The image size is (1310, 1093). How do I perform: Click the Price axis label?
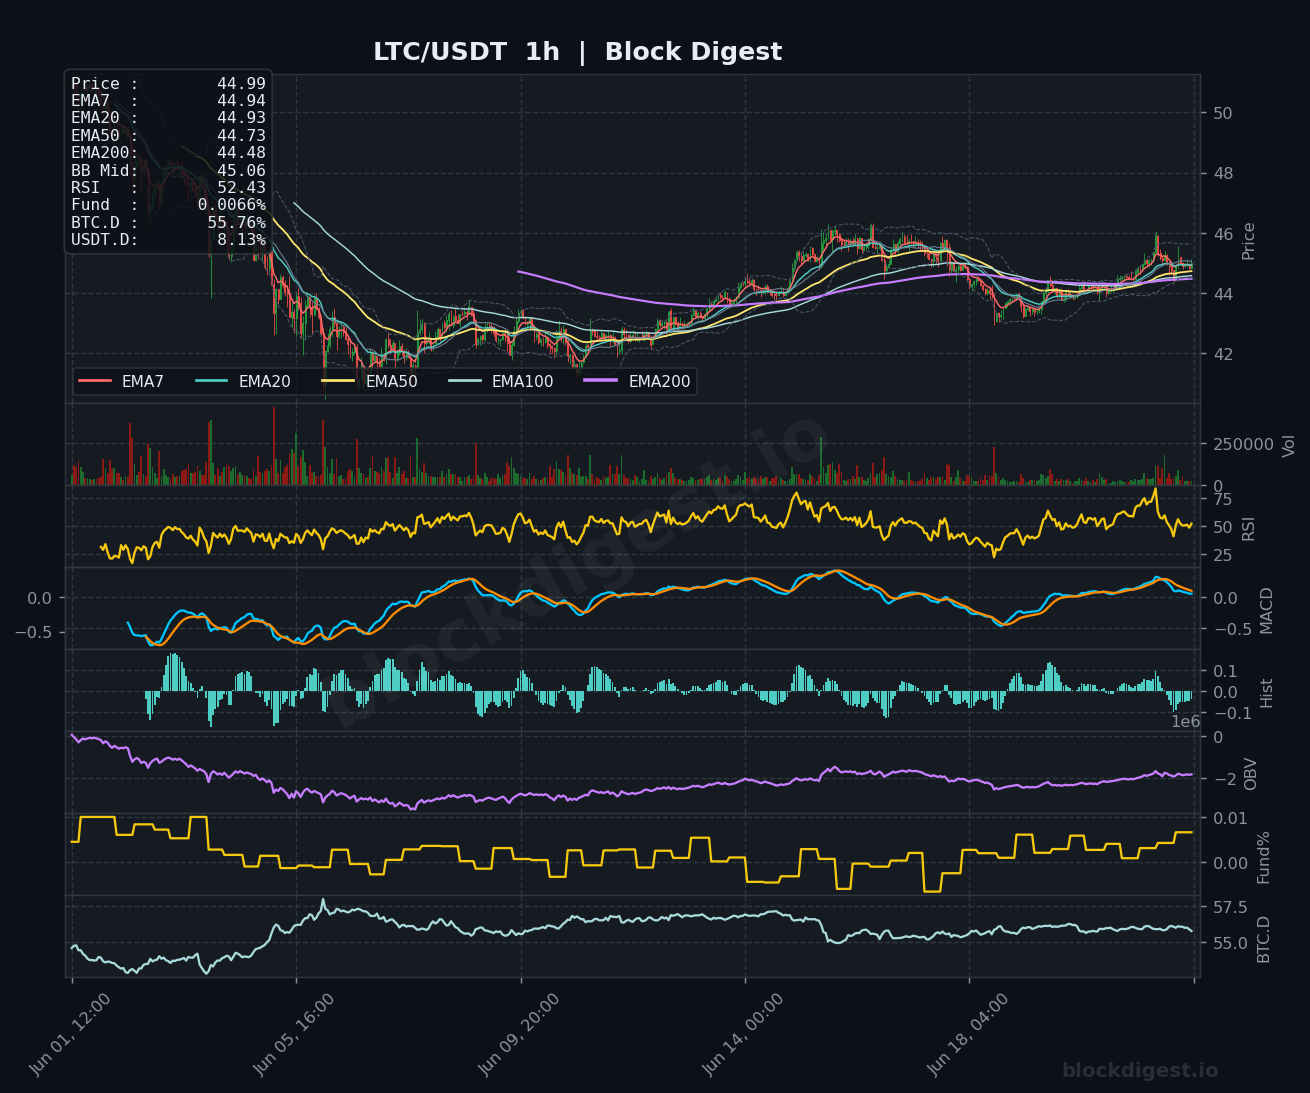1248,241
